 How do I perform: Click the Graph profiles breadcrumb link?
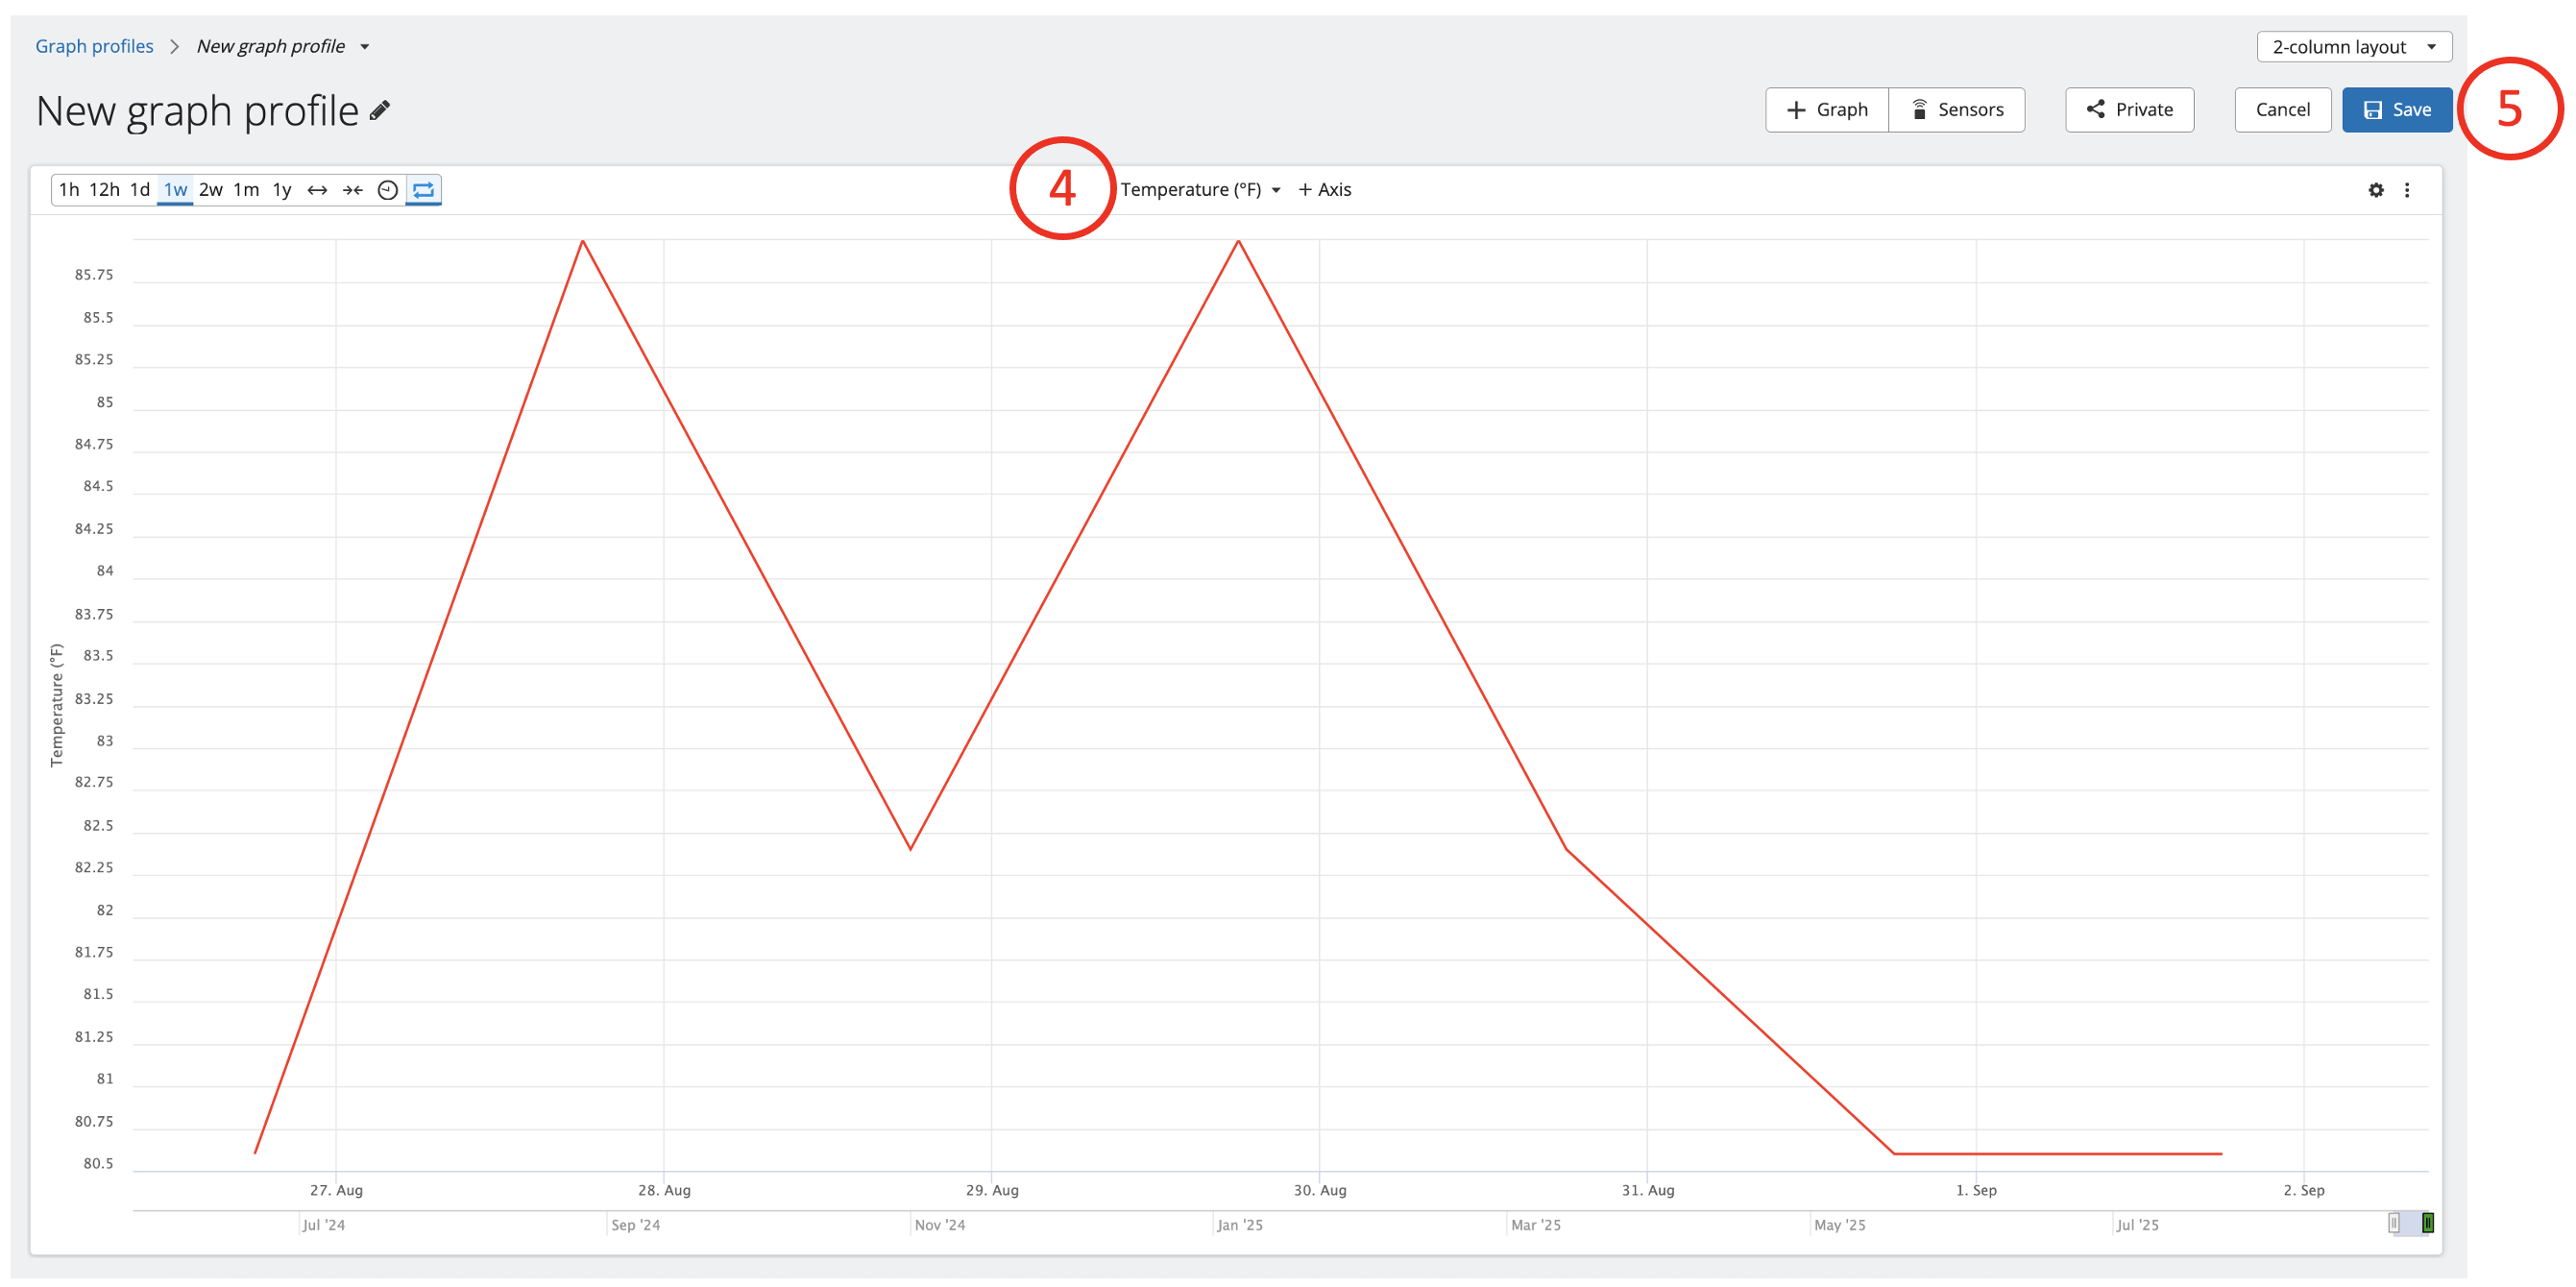pos(94,47)
